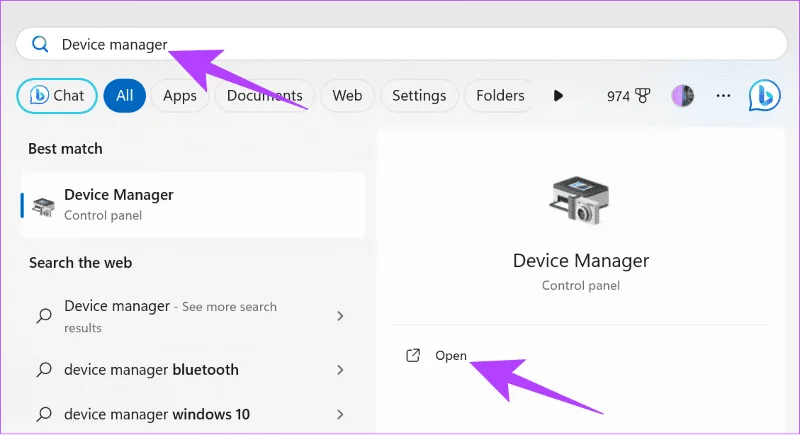
Task: Switch to the Apps filter
Action: [x=180, y=95]
